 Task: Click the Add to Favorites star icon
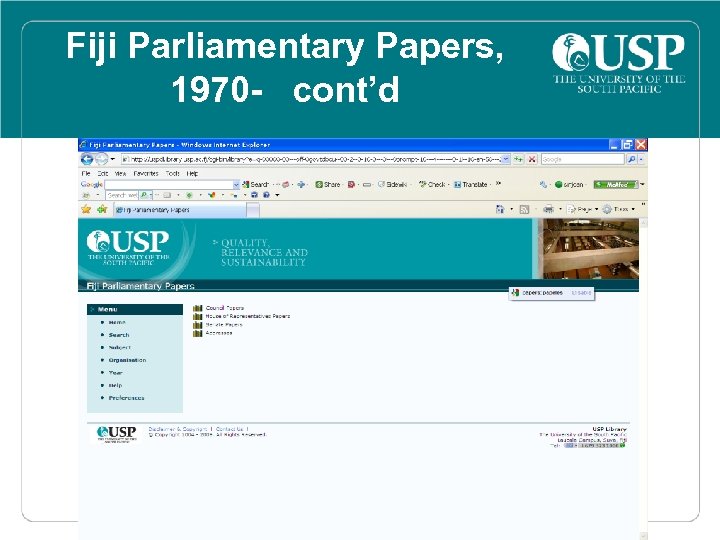point(102,209)
